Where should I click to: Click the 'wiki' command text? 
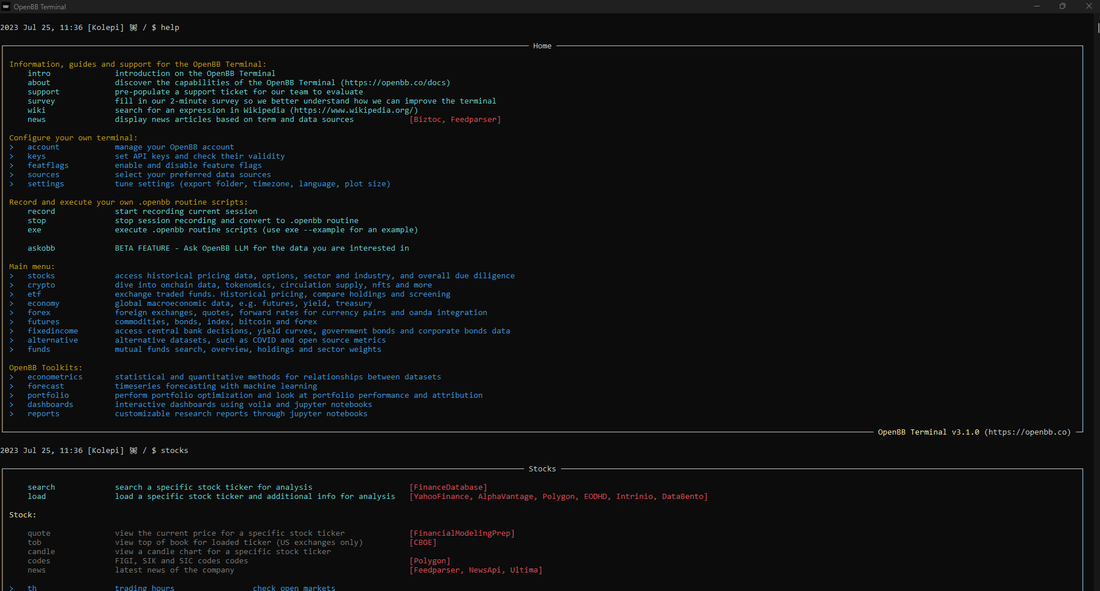36,109
